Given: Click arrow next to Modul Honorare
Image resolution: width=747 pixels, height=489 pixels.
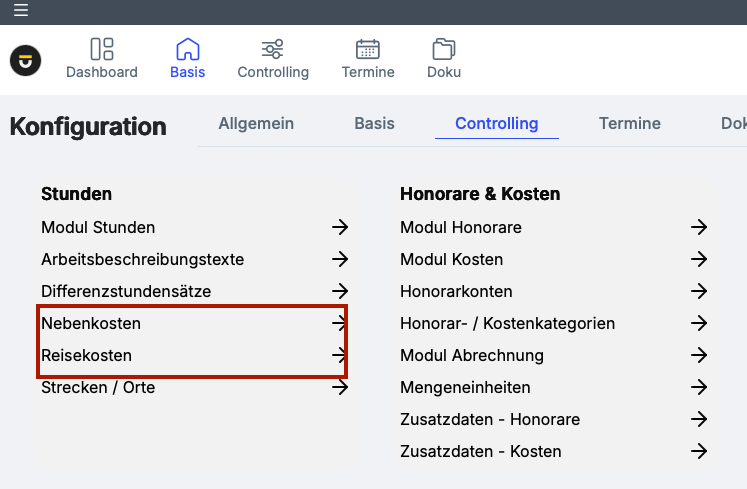Looking at the screenshot, I should (x=699, y=228).
